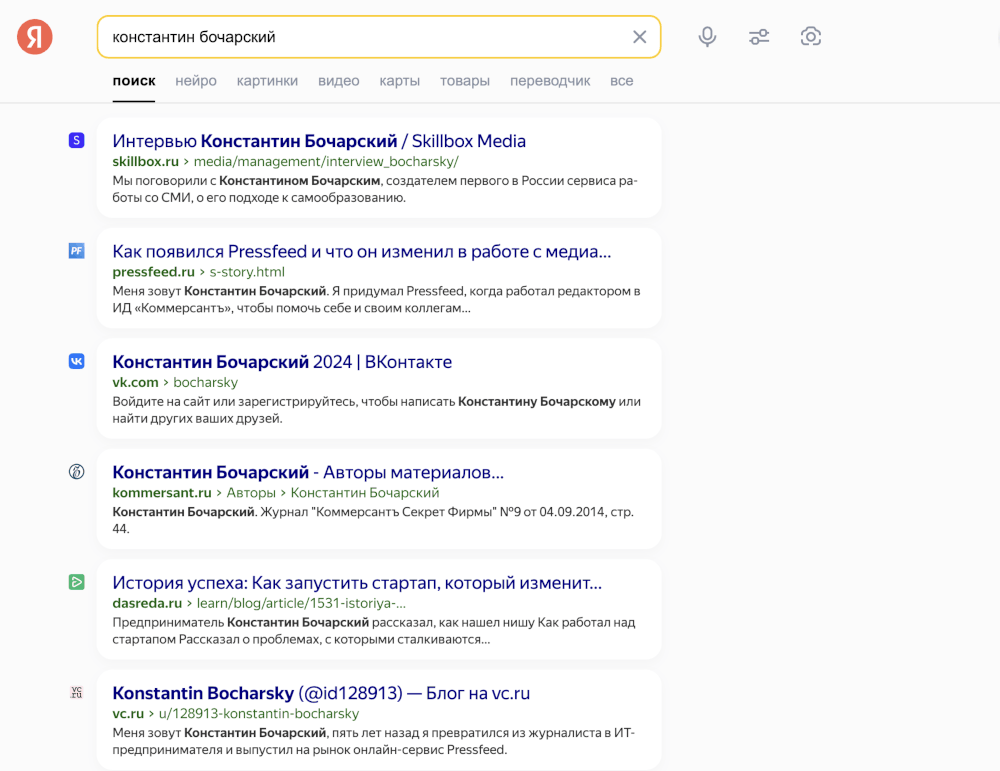Open the переводчик tab

coord(550,81)
